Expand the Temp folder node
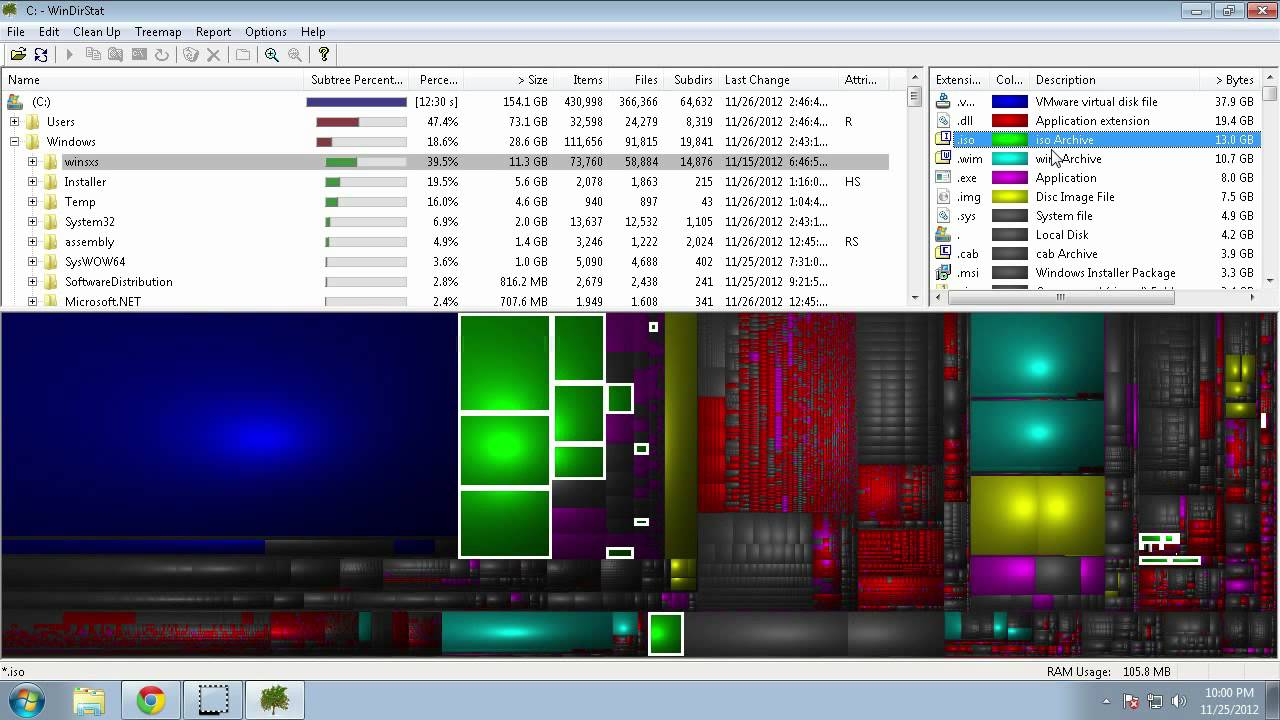 (x=32, y=202)
